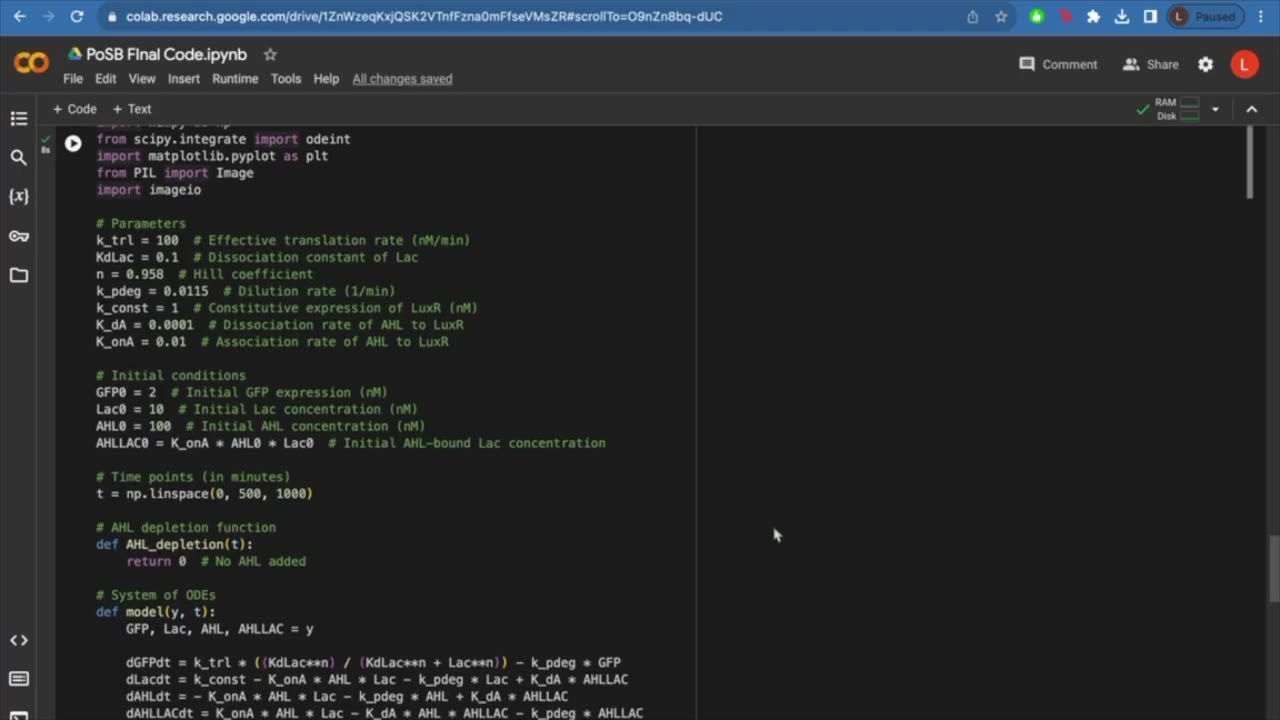Image resolution: width=1280 pixels, height=720 pixels.
Task: Open the browser downloads icon
Action: click(x=1122, y=16)
